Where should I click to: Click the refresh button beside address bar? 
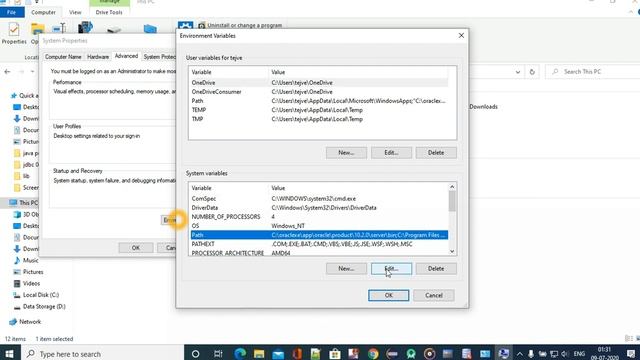pyautogui.click(x=532, y=72)
